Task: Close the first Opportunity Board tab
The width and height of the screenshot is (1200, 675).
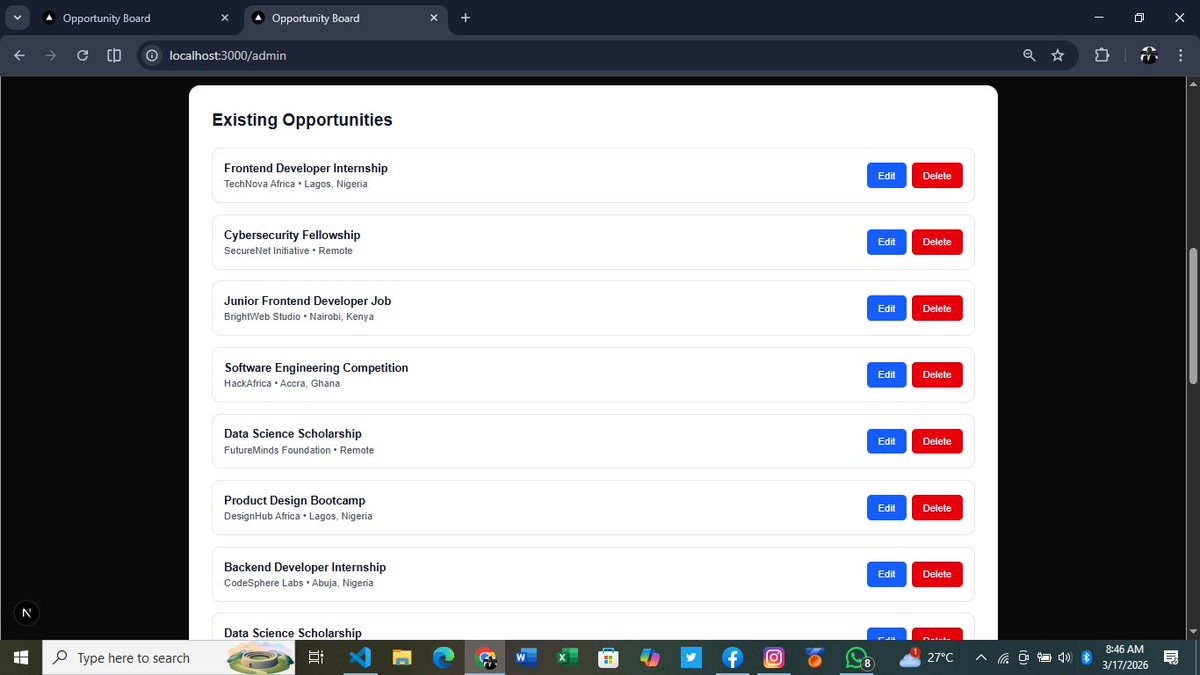Action: click(225, 18)
